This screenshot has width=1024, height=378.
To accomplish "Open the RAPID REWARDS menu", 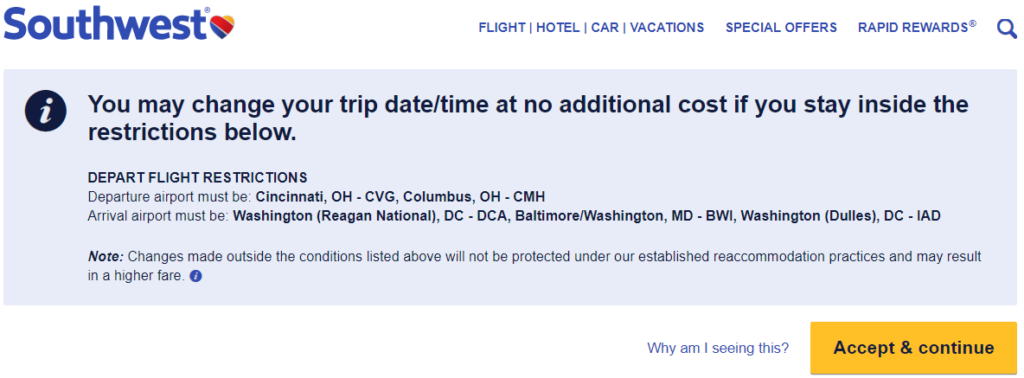I will coord(917,27).
